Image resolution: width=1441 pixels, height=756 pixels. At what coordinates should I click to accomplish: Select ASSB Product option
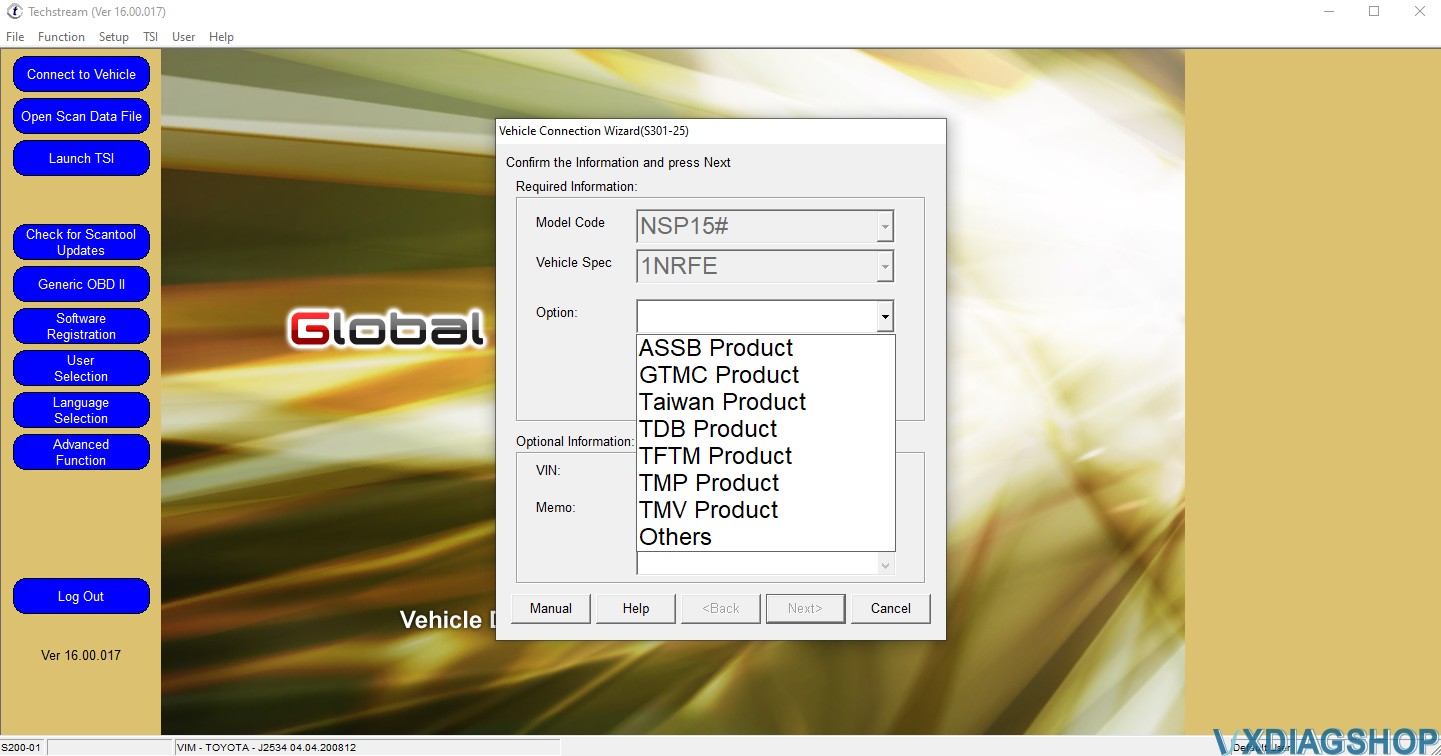tap(765, 348)
